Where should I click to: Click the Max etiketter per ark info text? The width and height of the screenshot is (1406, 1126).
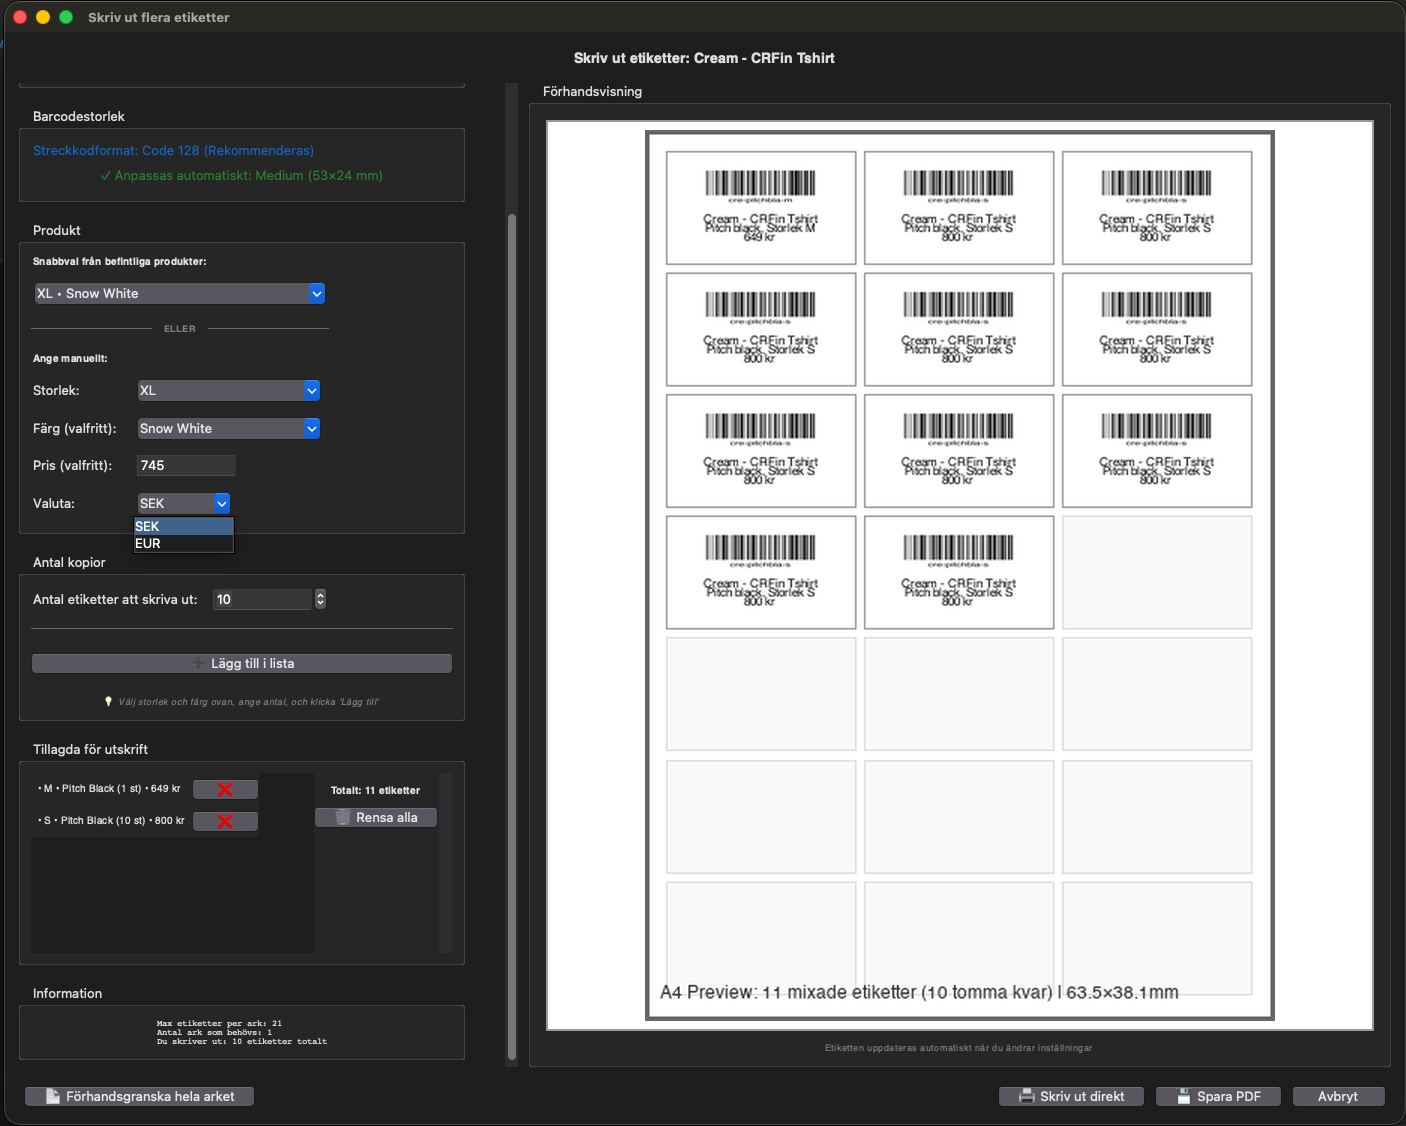(x=219, y=1024)
